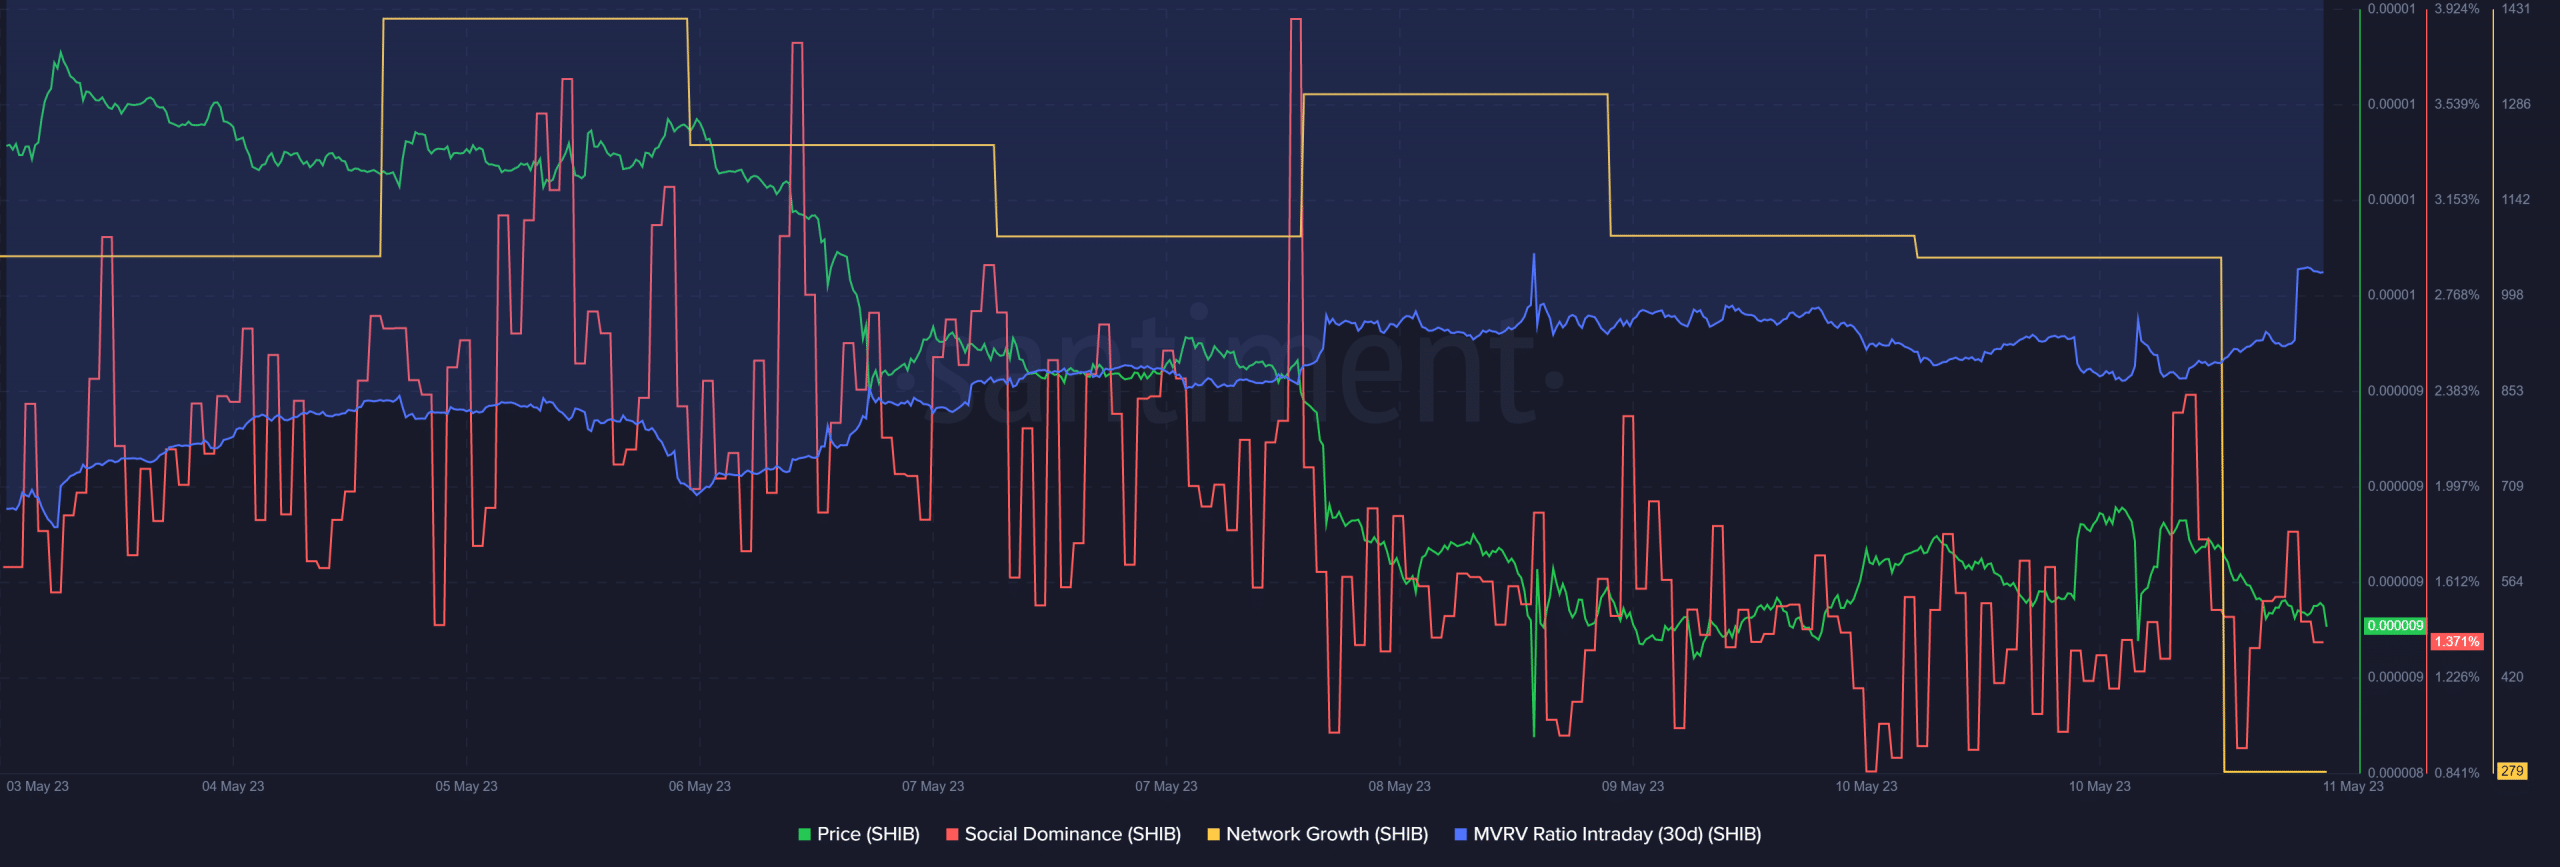The height and width of the screenshot is (867, 2560).
Task: Toggle the Price (SHIB) legend entry
Action: click(859, 834)
